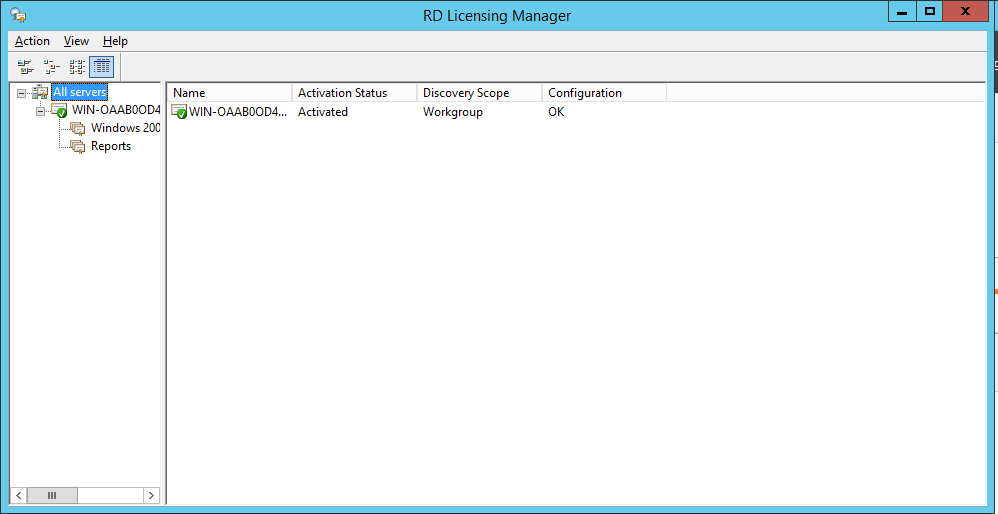This screenshot has width=998, height=514.
Task: Select the List view toolbar icon
Action: 77,67
